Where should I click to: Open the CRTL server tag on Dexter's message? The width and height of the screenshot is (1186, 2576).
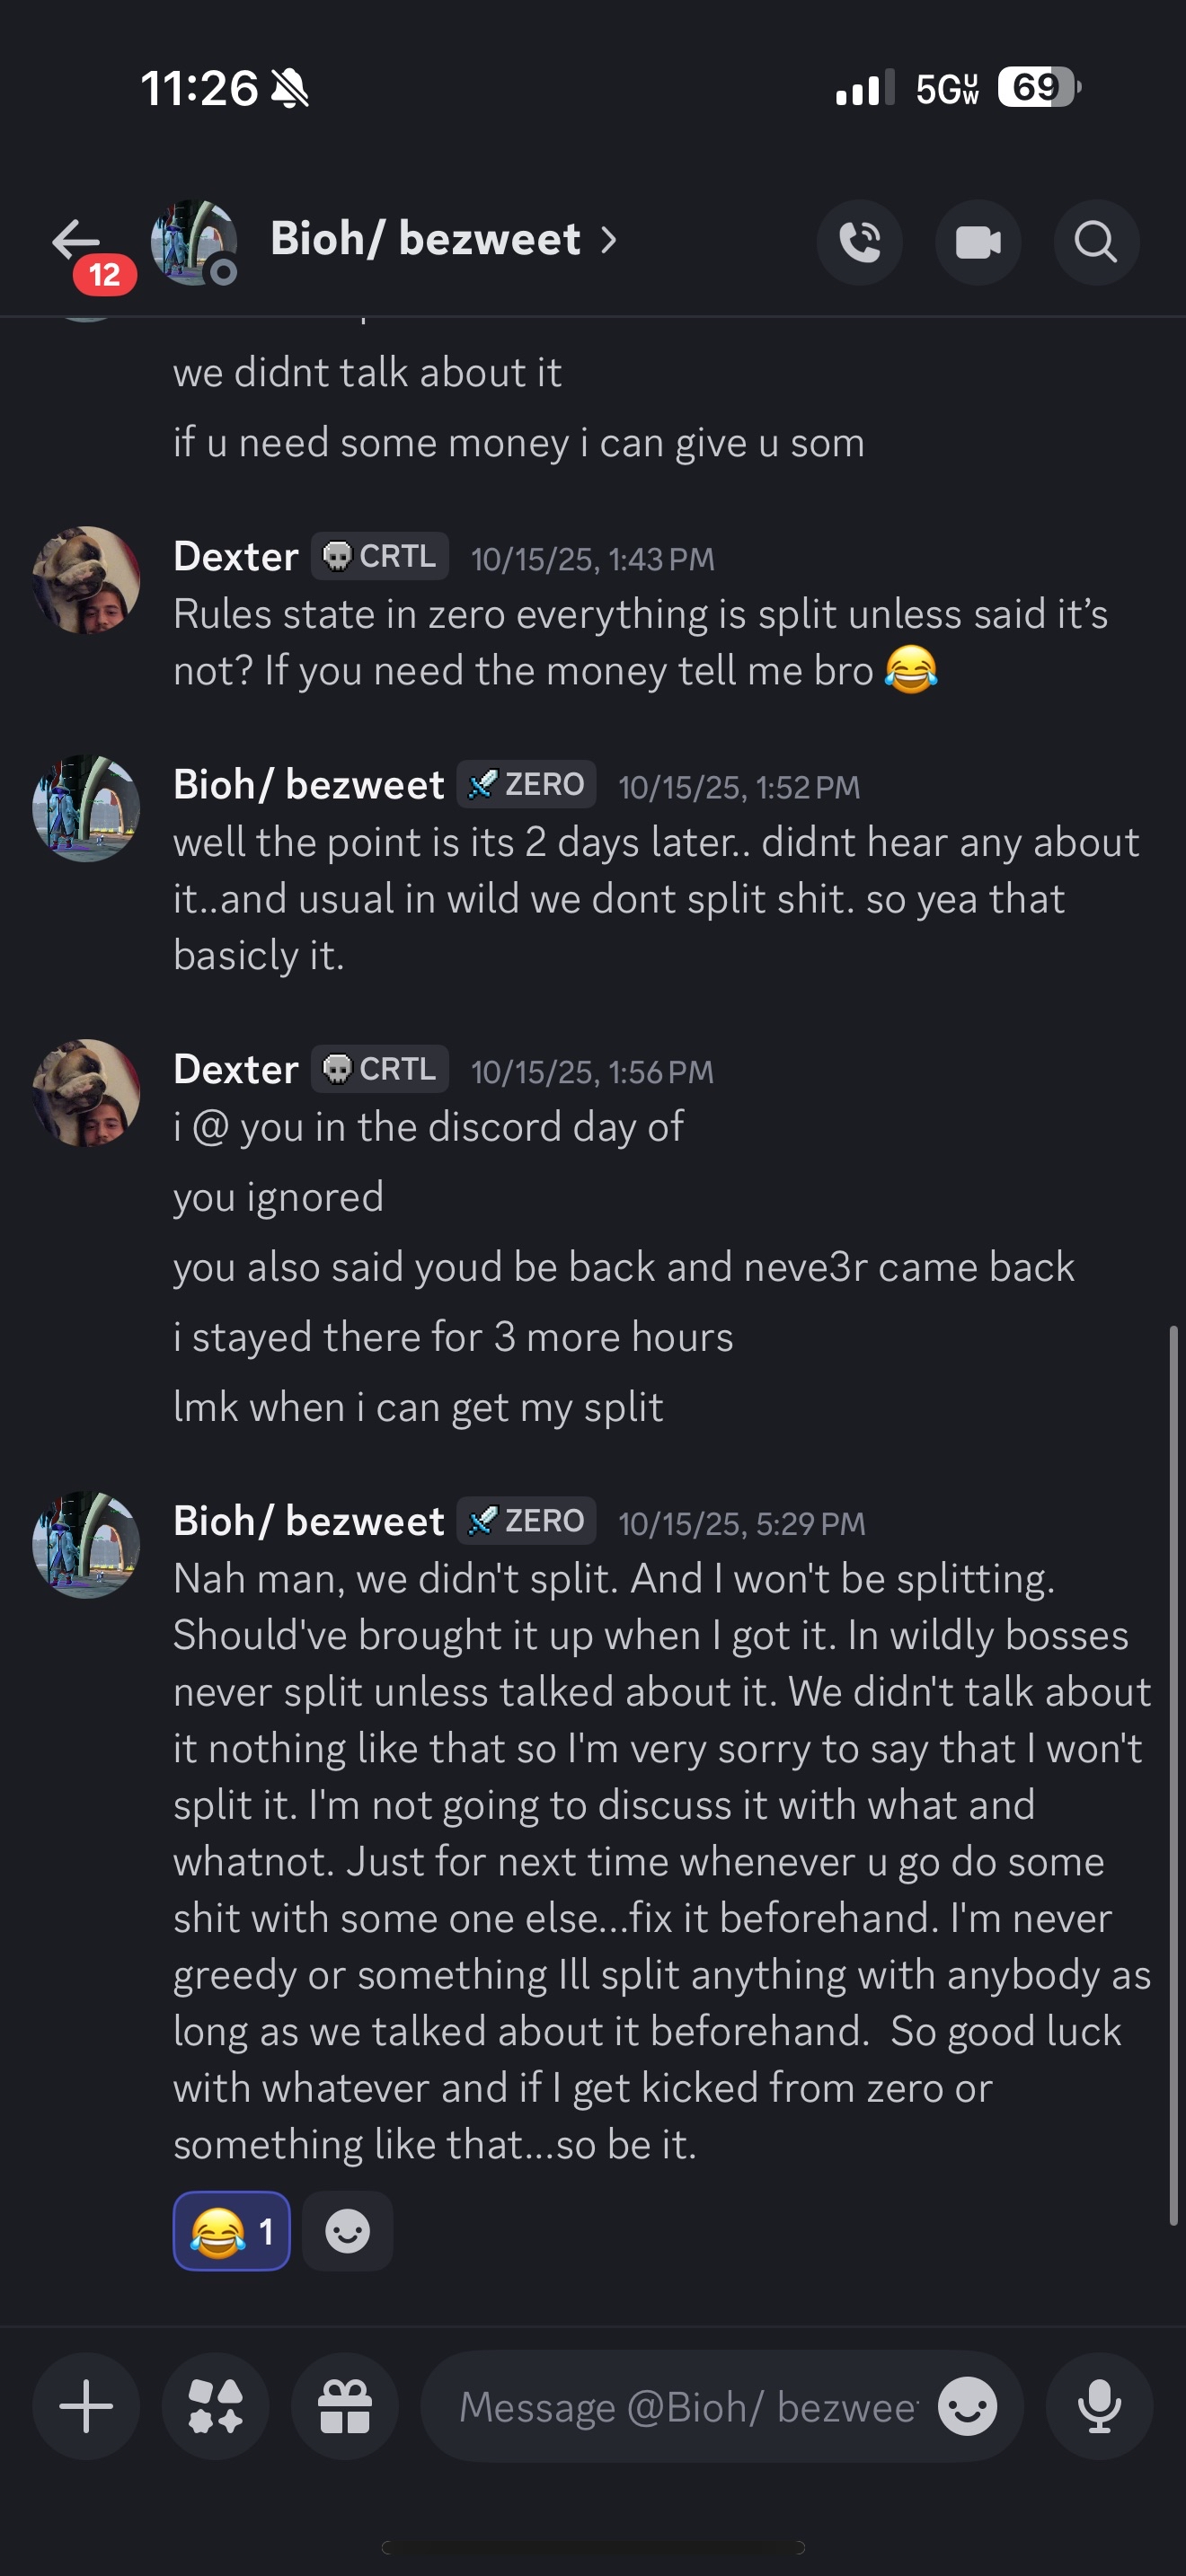[x=379, y=555]
